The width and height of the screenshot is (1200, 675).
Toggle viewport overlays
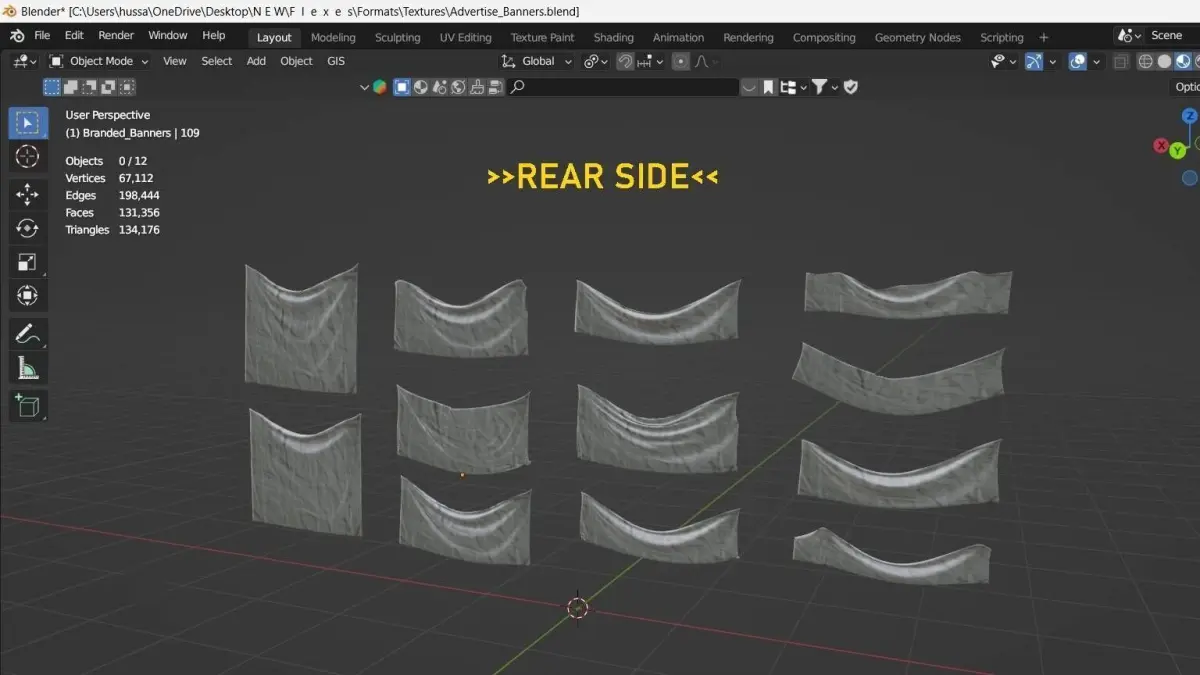[1077, 61]
